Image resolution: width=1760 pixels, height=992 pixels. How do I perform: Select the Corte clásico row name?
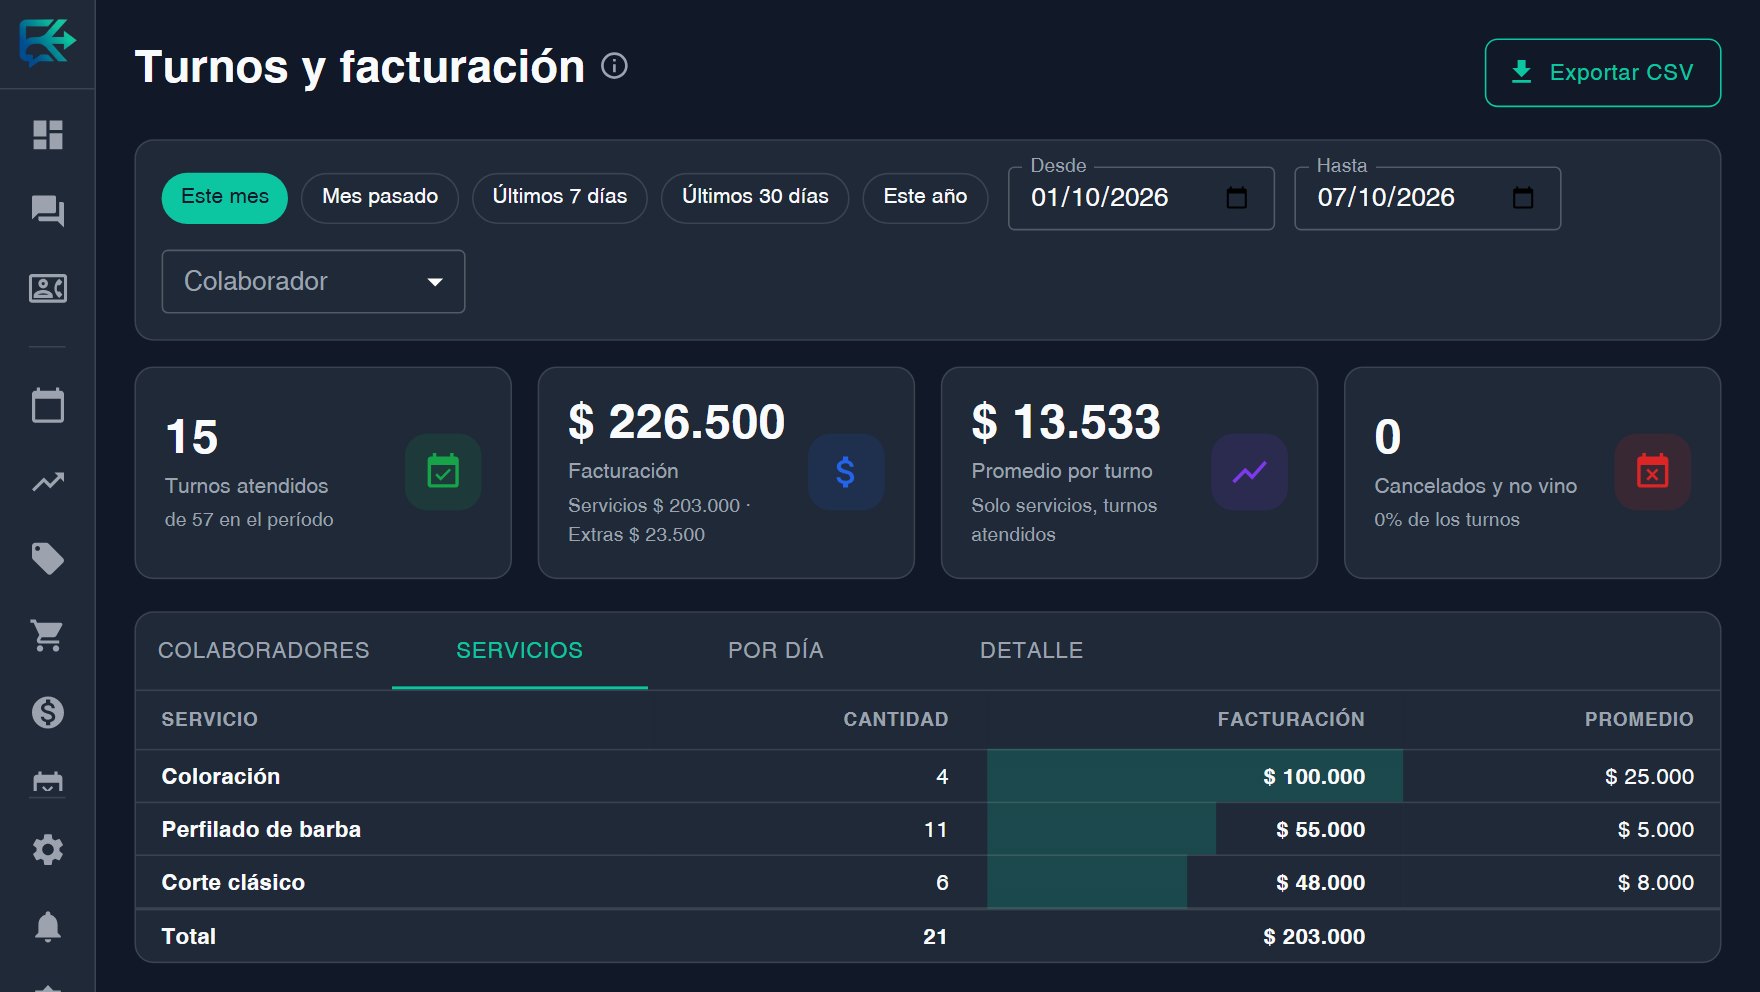tap(233, 882)
